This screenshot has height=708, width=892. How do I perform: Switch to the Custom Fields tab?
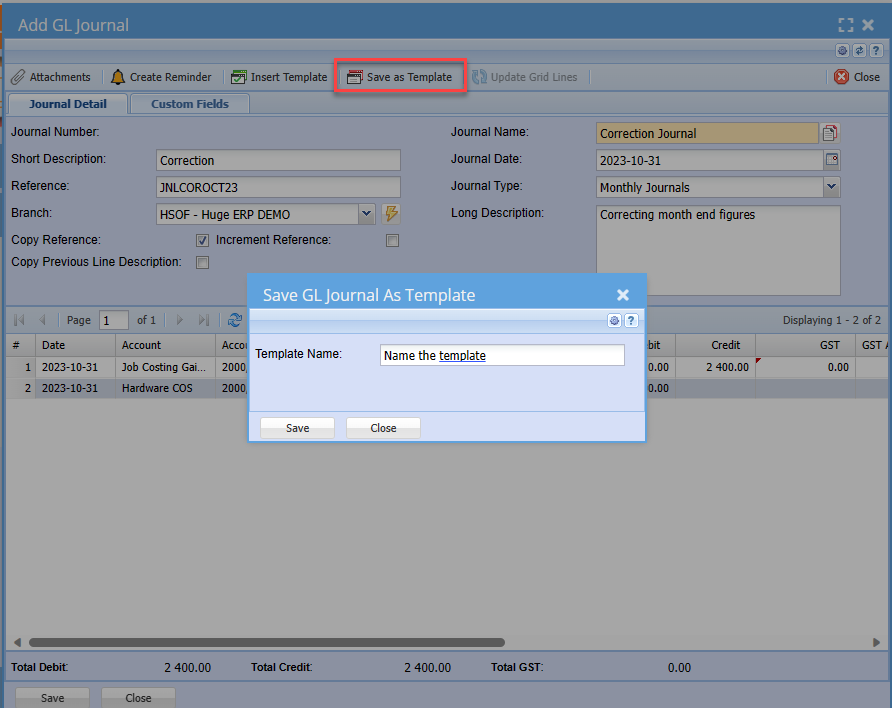tap(190, 104)
